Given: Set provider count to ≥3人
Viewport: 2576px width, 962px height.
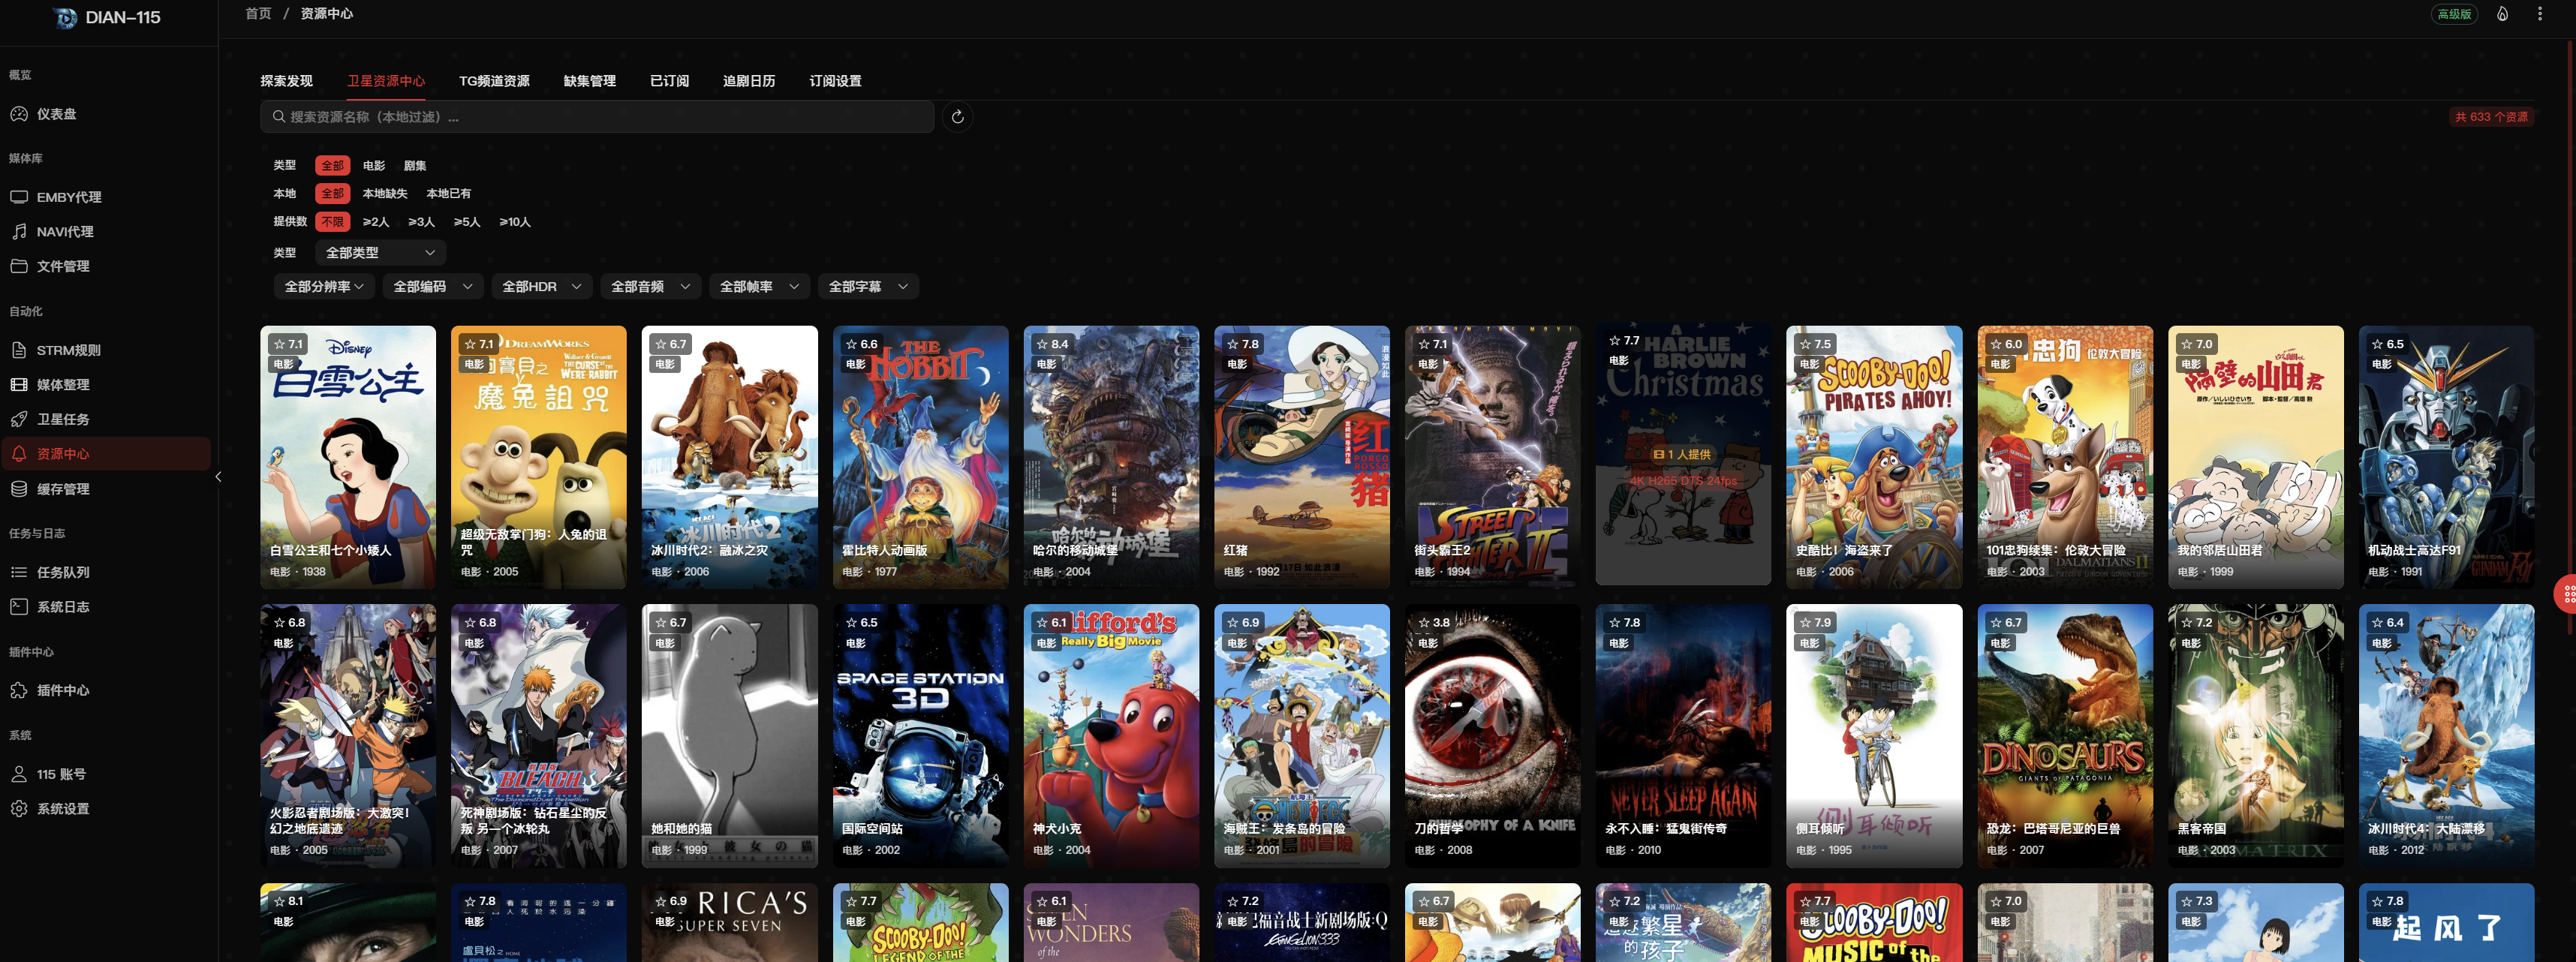Looking at the screenshot, I should point(421,222).
